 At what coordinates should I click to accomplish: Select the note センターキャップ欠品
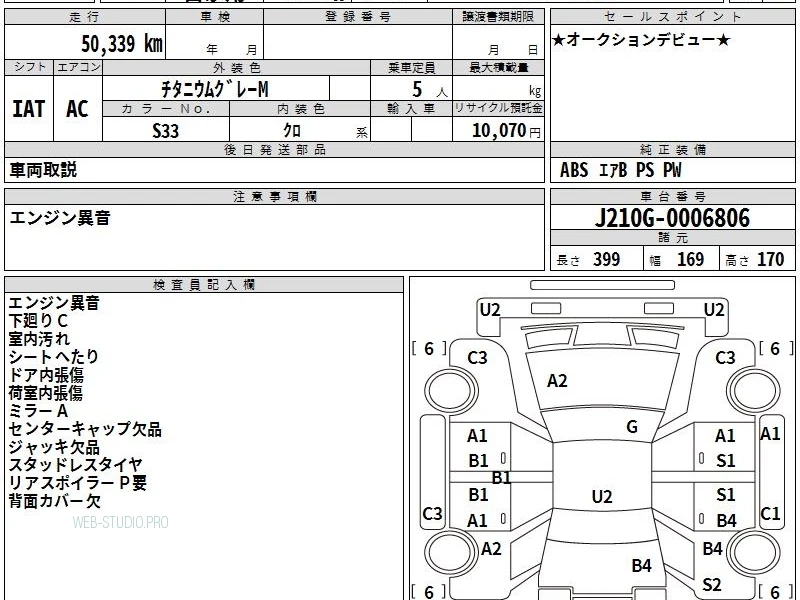85,429
